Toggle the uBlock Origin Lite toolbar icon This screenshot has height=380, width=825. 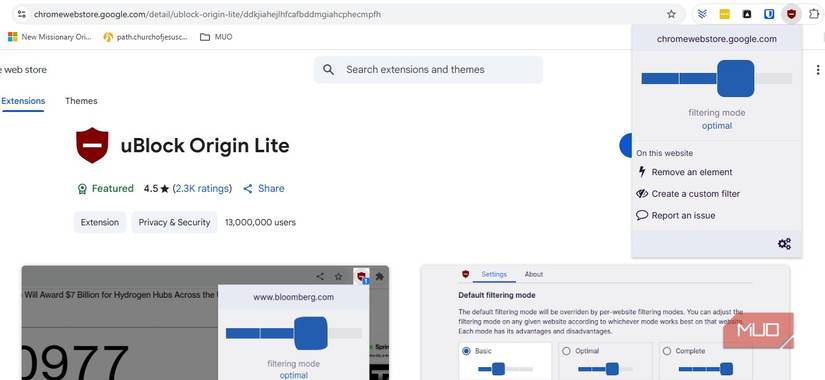[791, 14]
